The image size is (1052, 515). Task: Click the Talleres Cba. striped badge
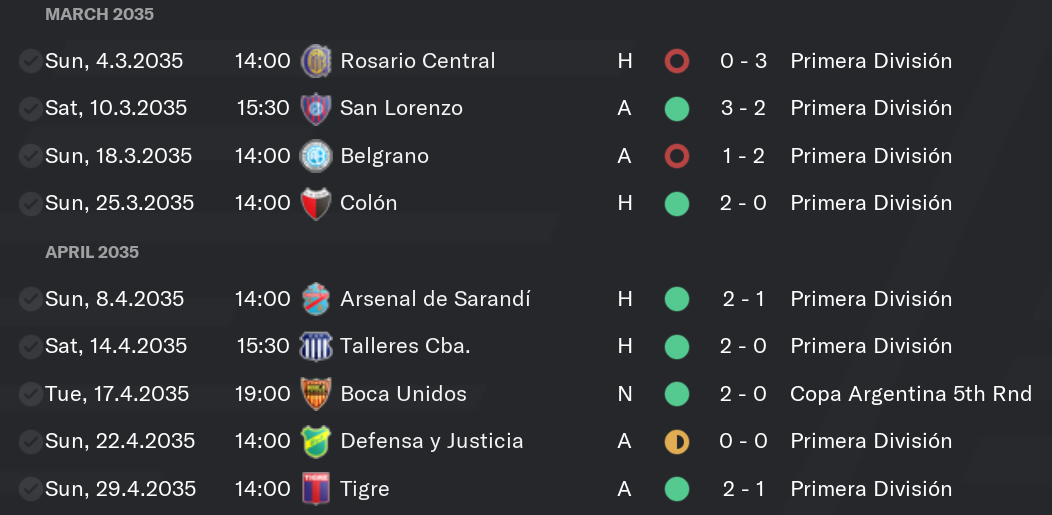click(315, 346)
